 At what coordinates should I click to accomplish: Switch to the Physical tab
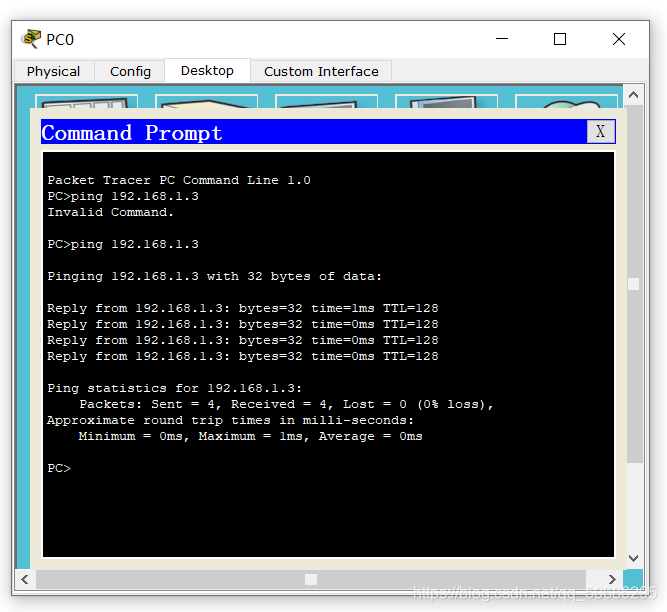coord(54,71)
